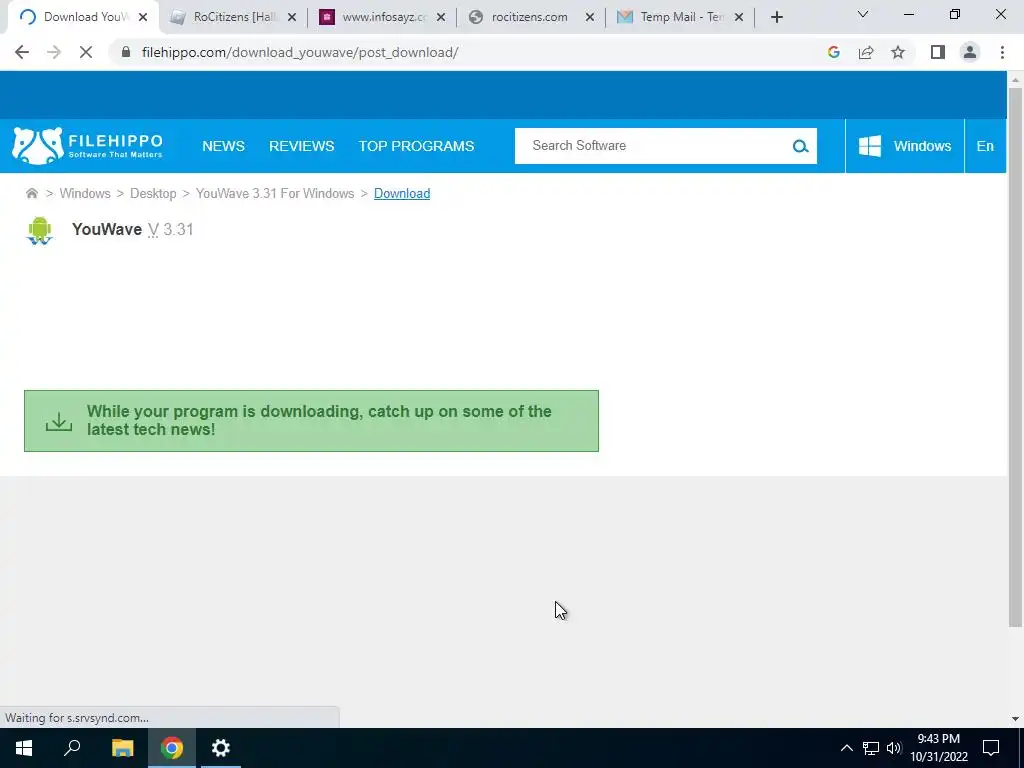Click the FileHippo logo
The width and height of the screenshot is (1024, 768).
(x=88, y=146)
